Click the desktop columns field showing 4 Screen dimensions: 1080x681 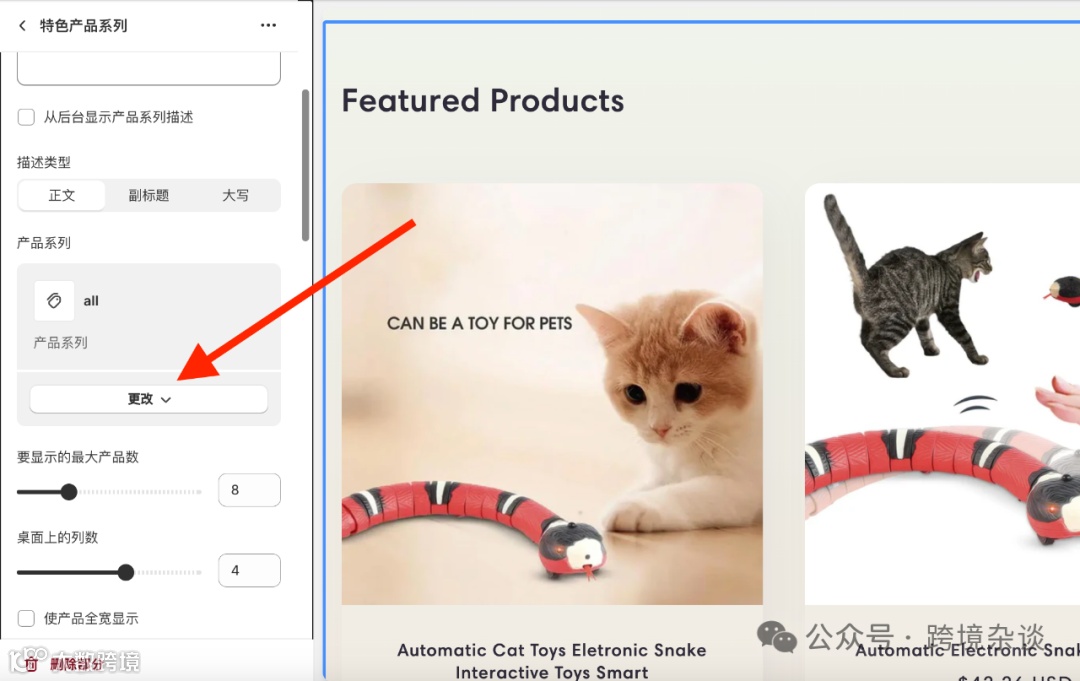pyautogui.click(x=249, y=570)
